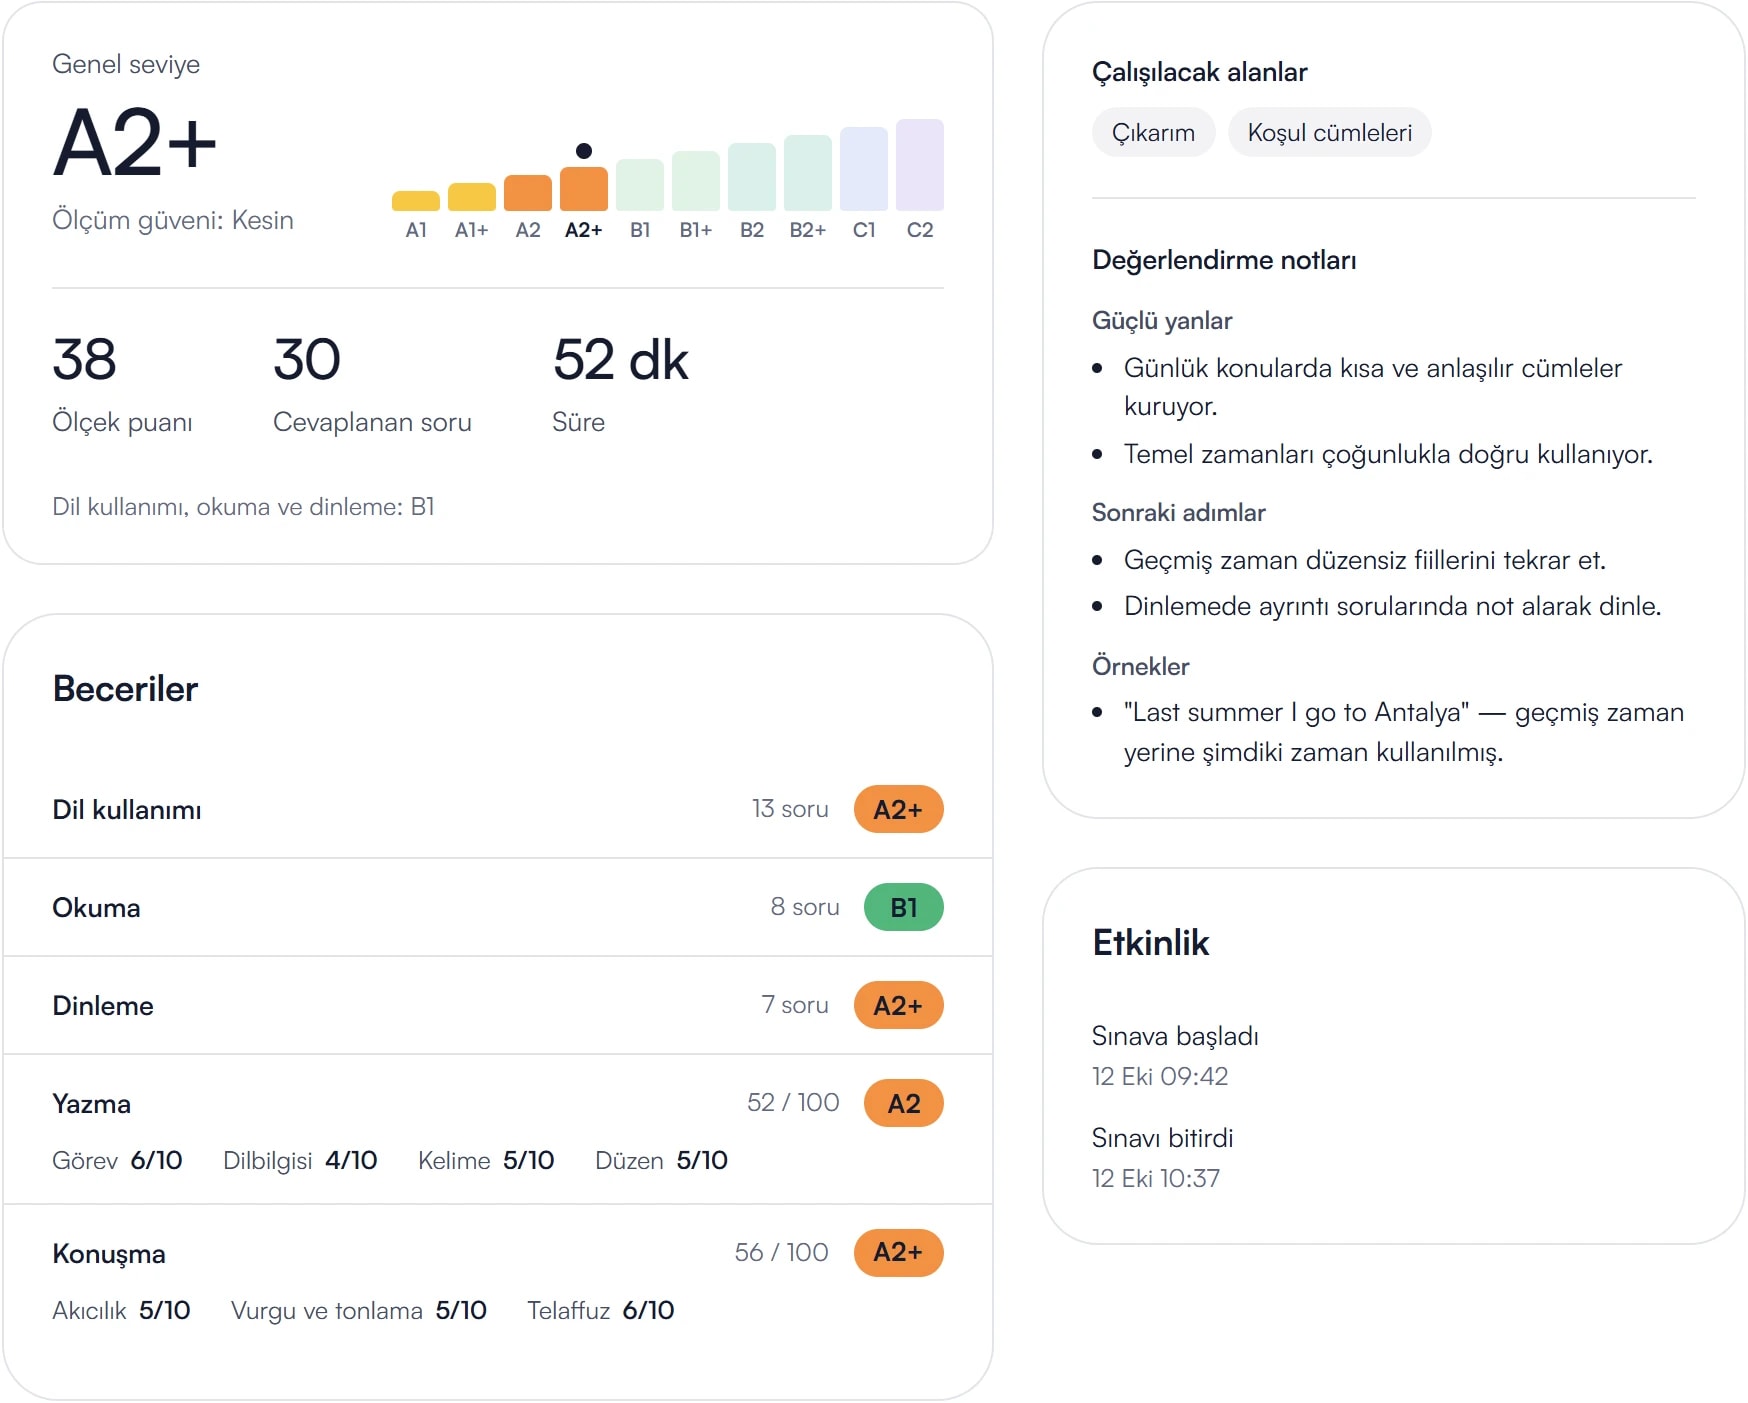
Task: Click the Çıkarım tag
Action: [x=1153, y=132]
